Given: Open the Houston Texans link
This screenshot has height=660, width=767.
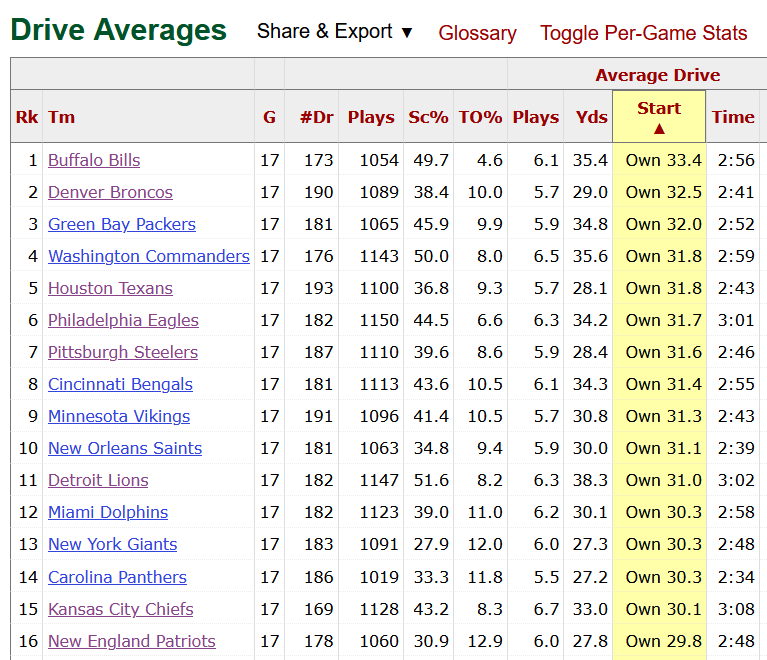Looking at the screenshot, I should coord(110,288).
